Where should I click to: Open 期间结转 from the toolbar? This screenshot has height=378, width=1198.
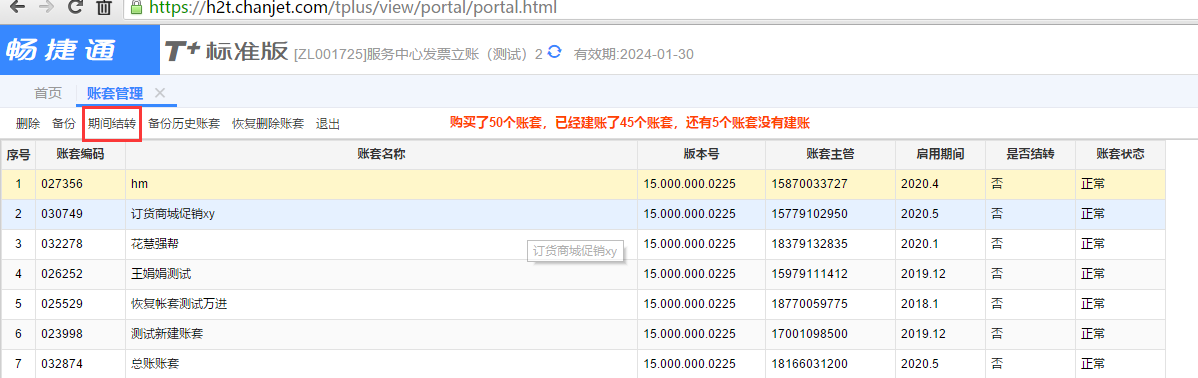(112, 123)
